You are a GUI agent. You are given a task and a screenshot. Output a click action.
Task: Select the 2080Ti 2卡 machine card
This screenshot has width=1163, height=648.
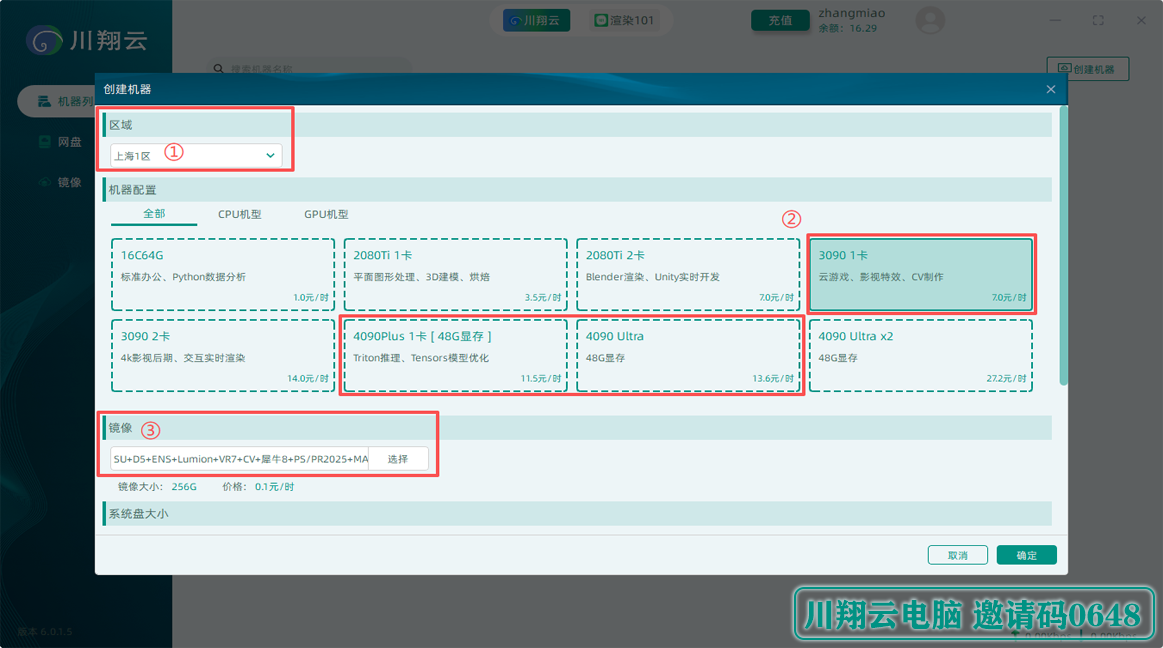[x=688, y=274]
